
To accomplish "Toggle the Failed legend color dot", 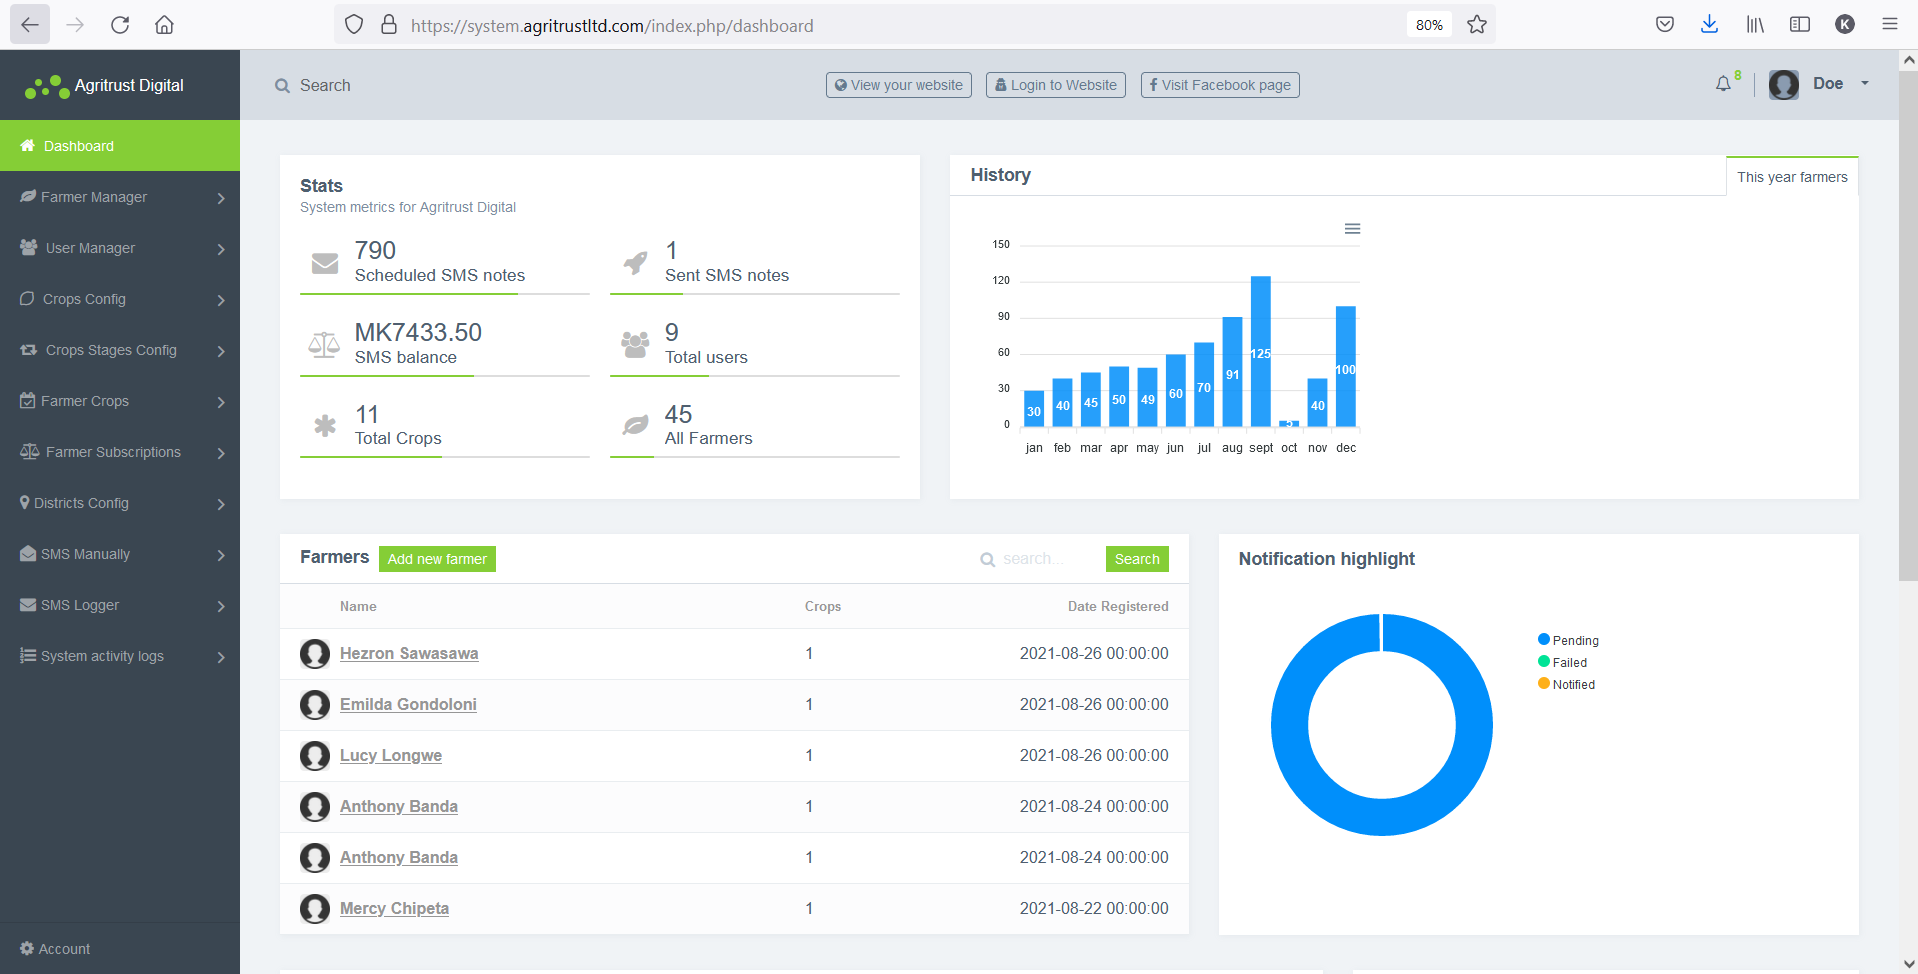I will [1544, 662].
